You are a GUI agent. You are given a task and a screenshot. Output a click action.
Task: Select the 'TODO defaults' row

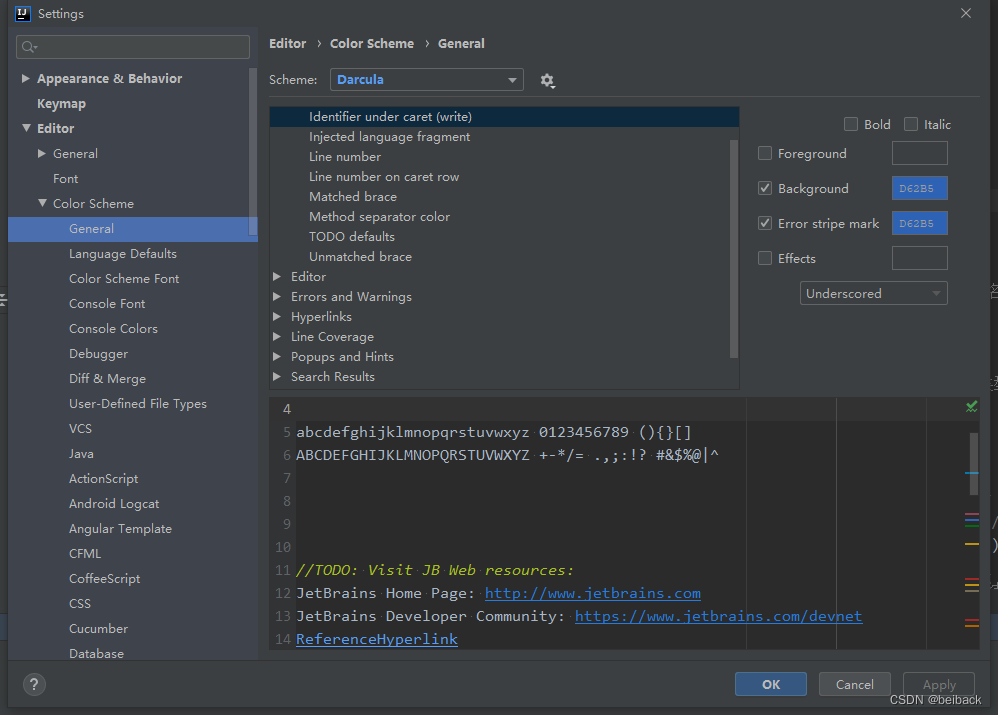504,237
